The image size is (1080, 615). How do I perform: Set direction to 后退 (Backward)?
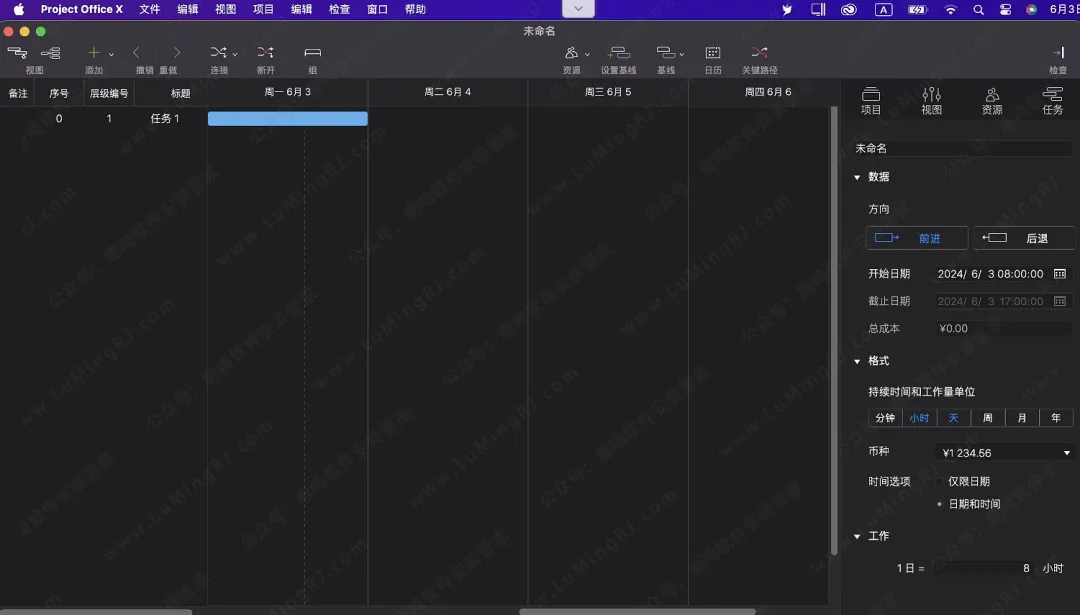tap(1024, 238)
